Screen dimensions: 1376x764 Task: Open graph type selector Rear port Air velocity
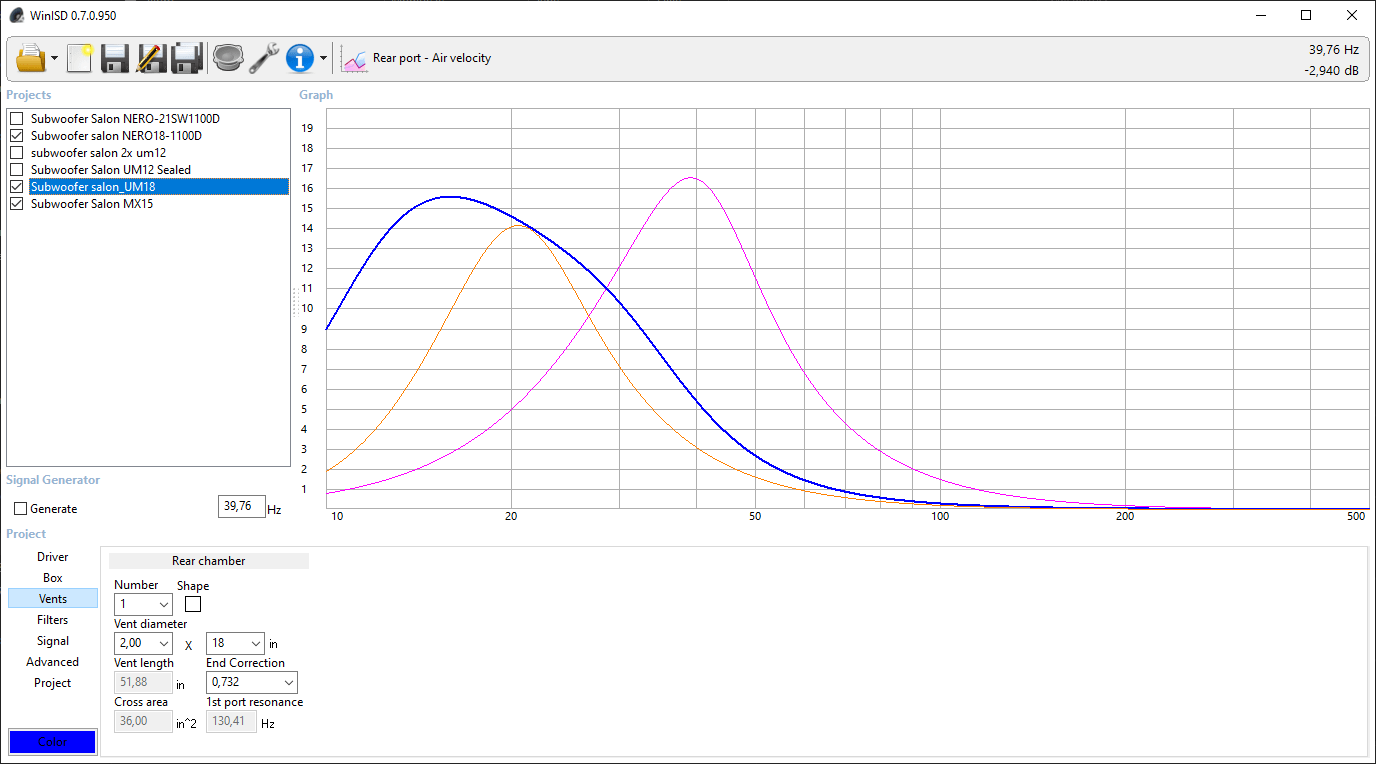417,59
